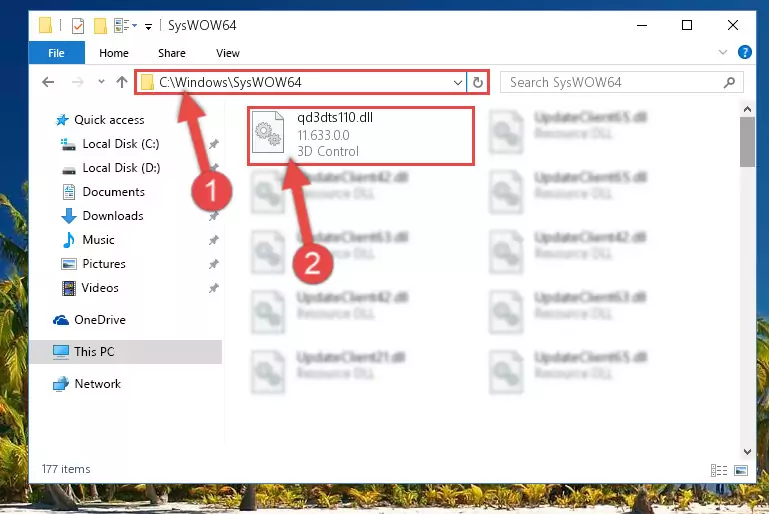Select Network in navigation pane
This screenshot has width=769, height=514.
pyautogui.click(x=97, y=384)
